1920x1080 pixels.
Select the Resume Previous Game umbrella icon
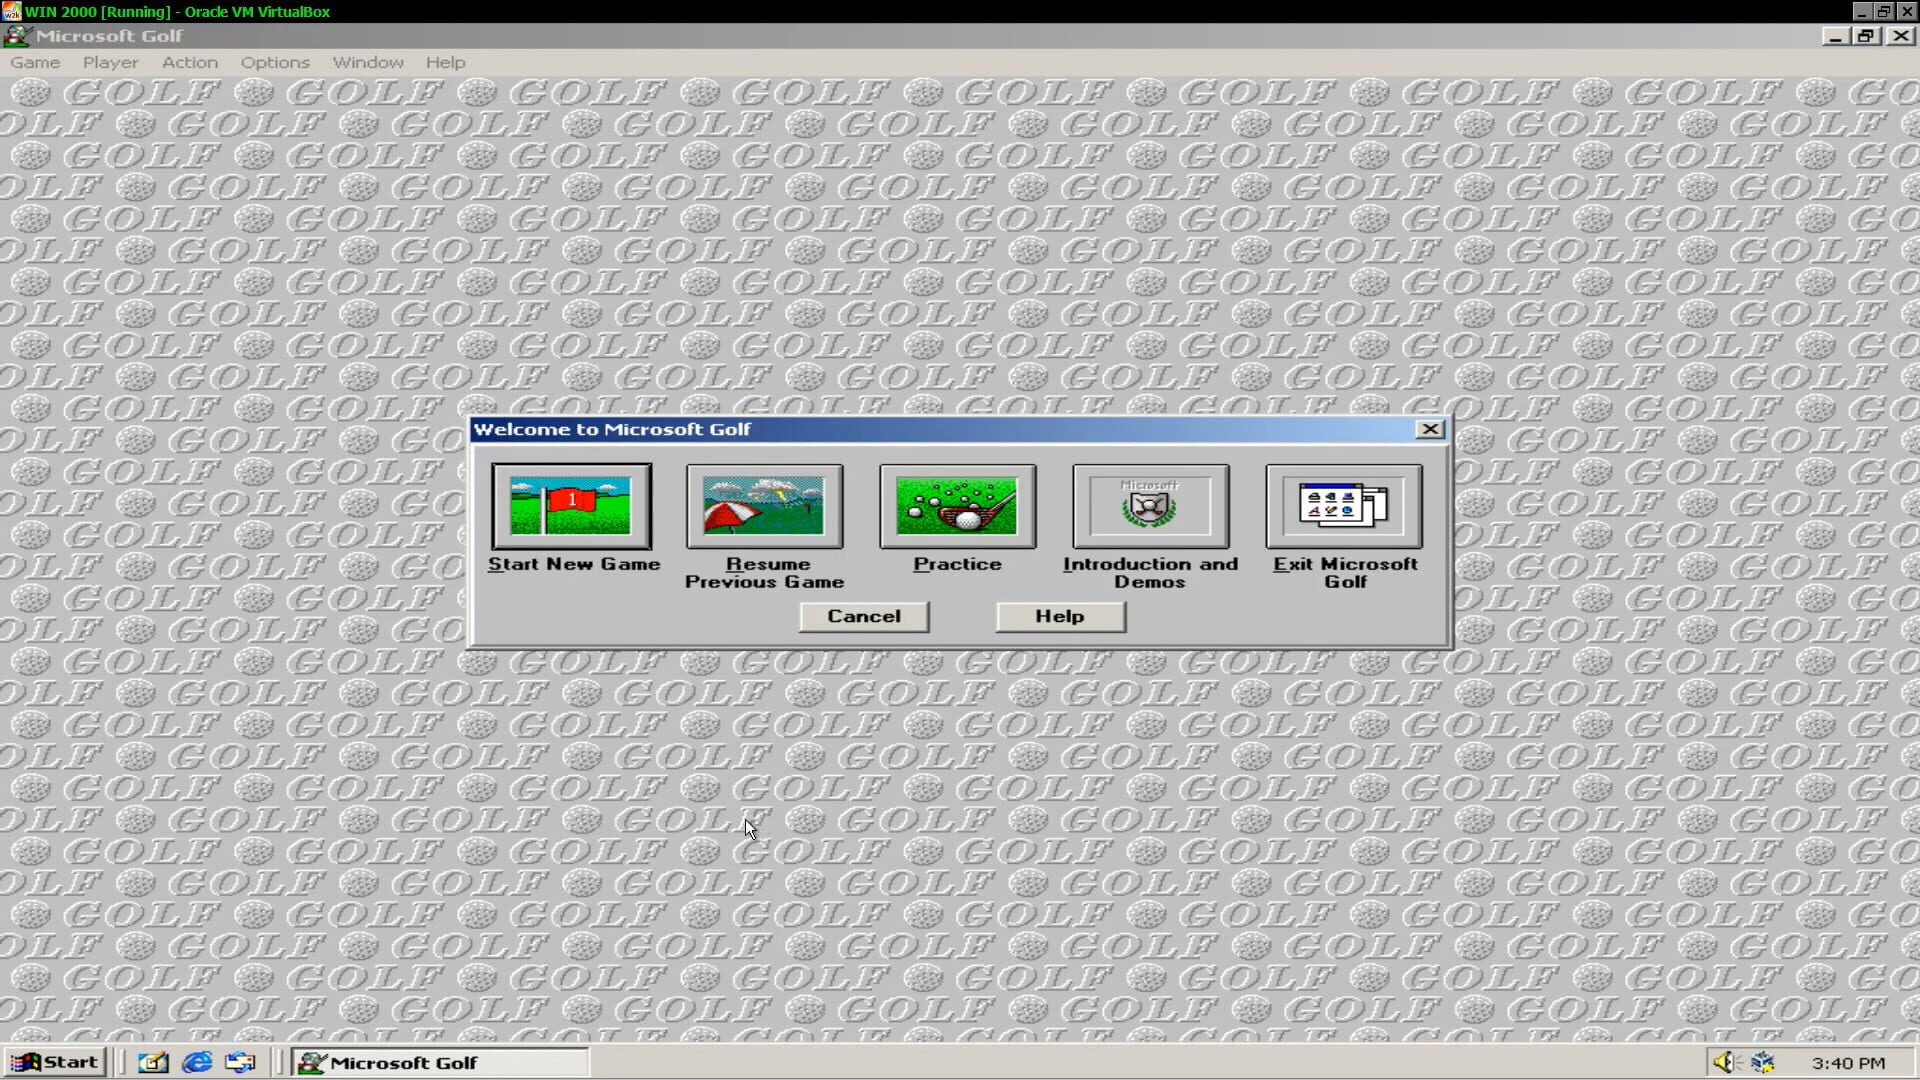tap(764, 506)
